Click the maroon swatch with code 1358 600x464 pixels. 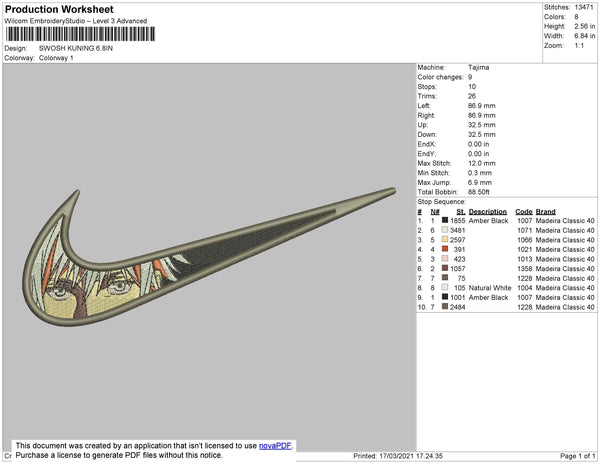click(444, 269)
